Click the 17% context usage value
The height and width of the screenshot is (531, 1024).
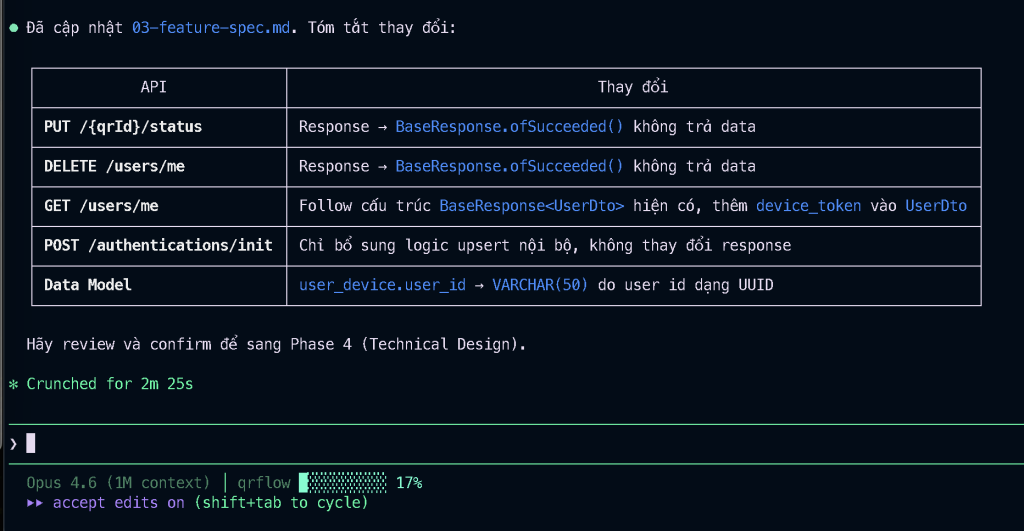(409, 483)
